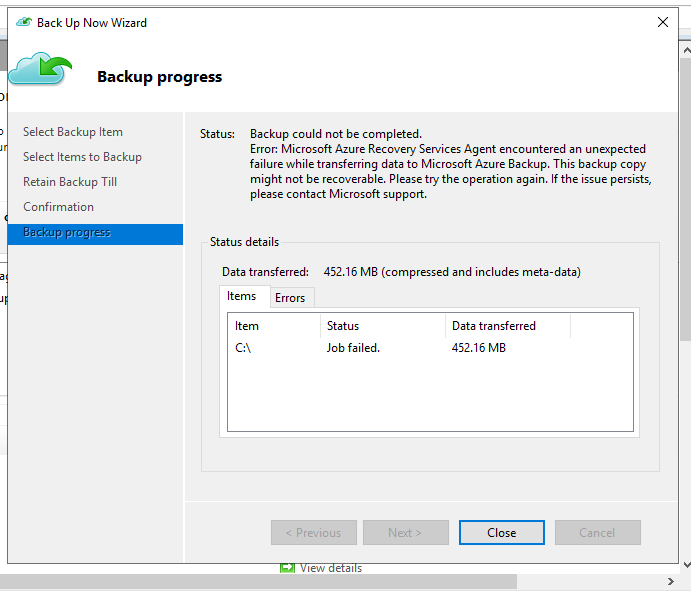The image size is (691, 592).
Task: Click the Data transferred total value text
Action: (x=452, y=272)
